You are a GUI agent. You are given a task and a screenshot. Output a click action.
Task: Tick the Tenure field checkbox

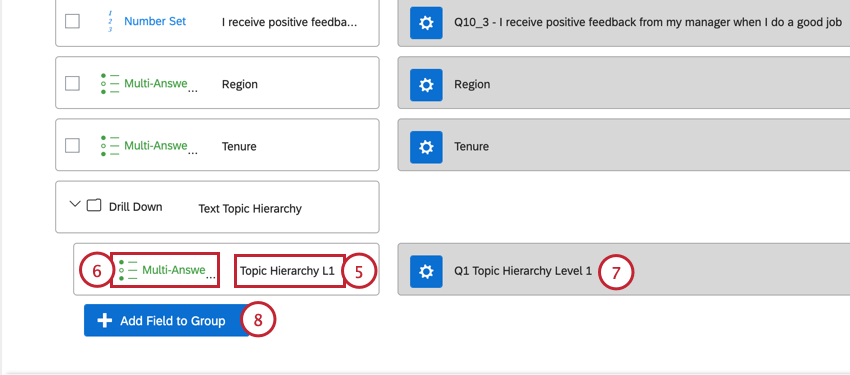click(x=72, y=146)
